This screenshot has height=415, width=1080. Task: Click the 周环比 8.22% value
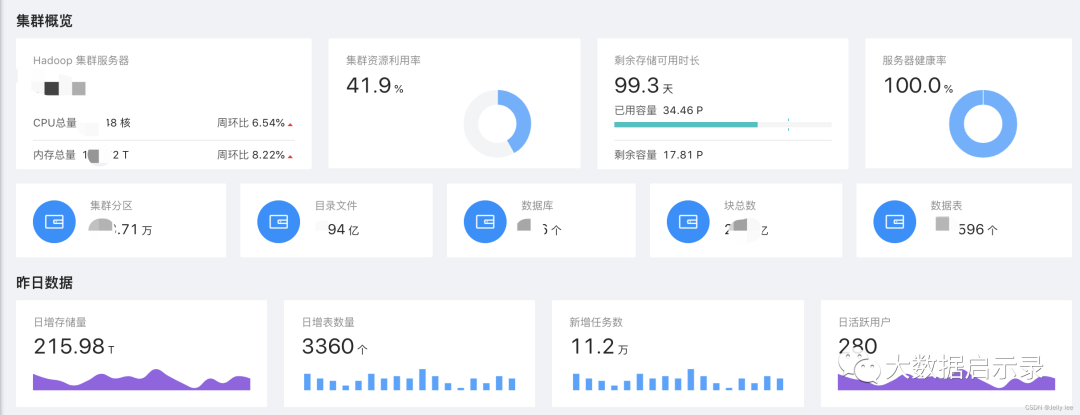coord(251,155)
